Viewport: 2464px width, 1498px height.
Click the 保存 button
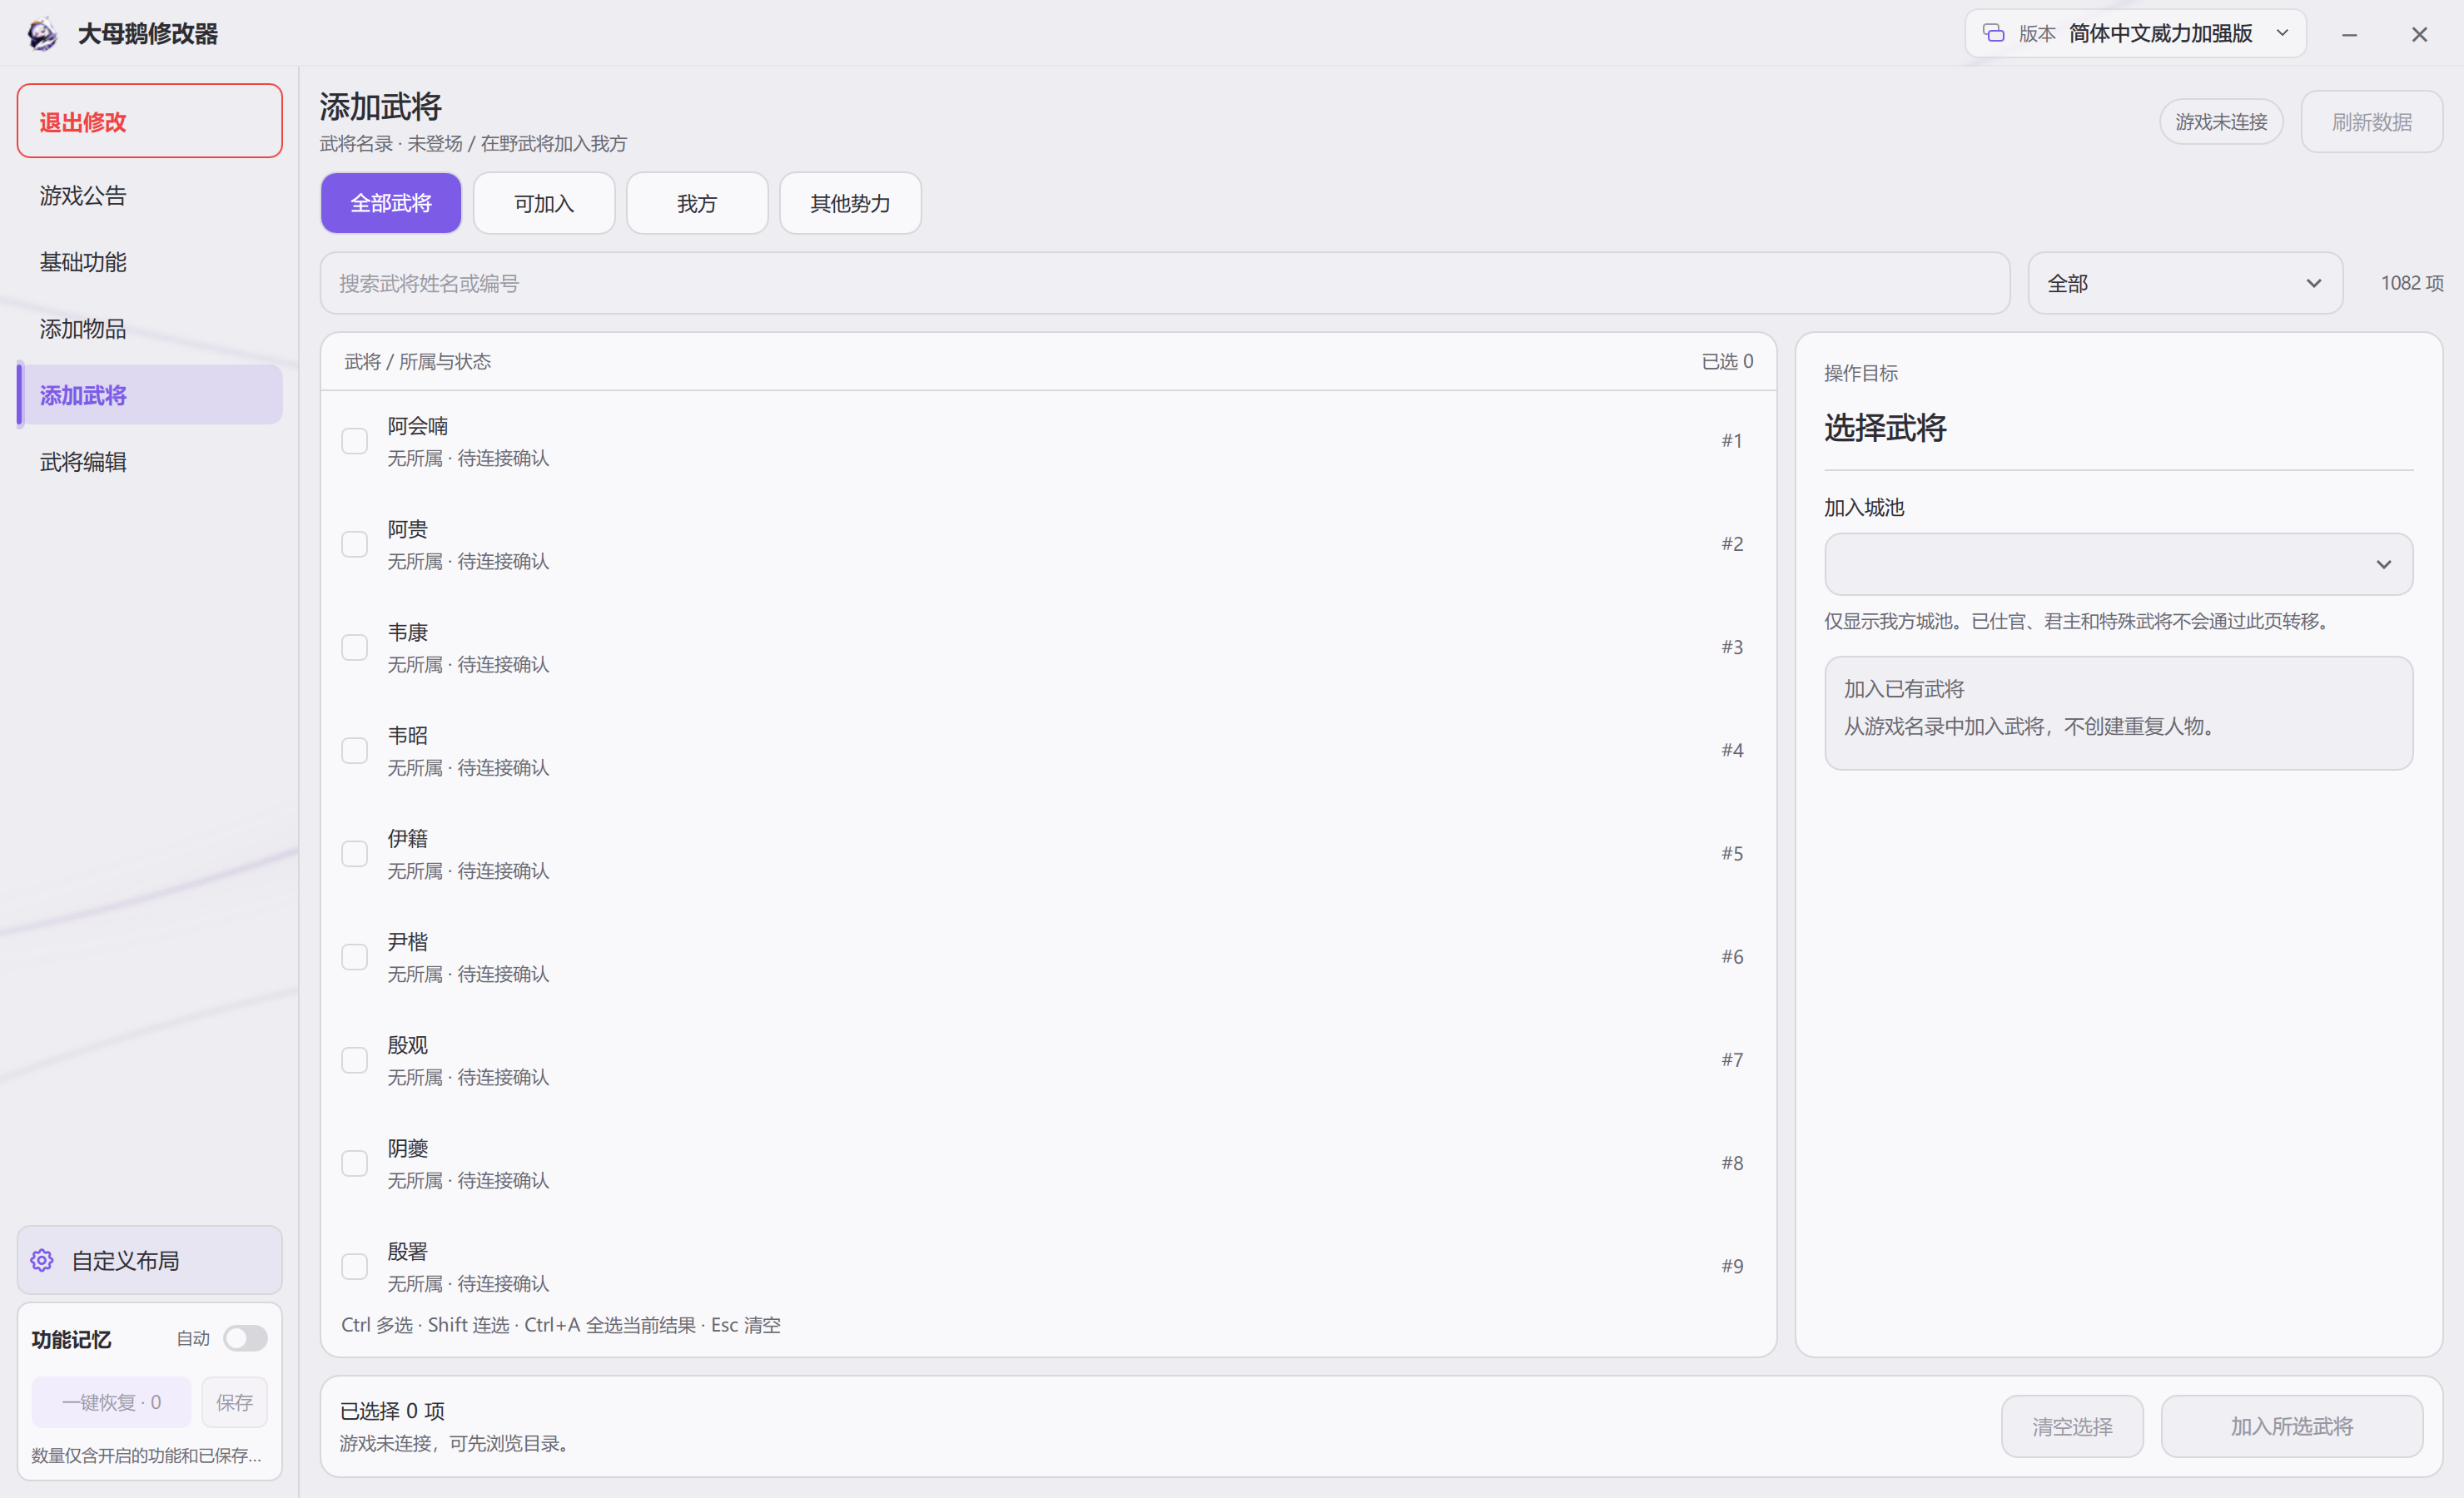pos(234,1402)
